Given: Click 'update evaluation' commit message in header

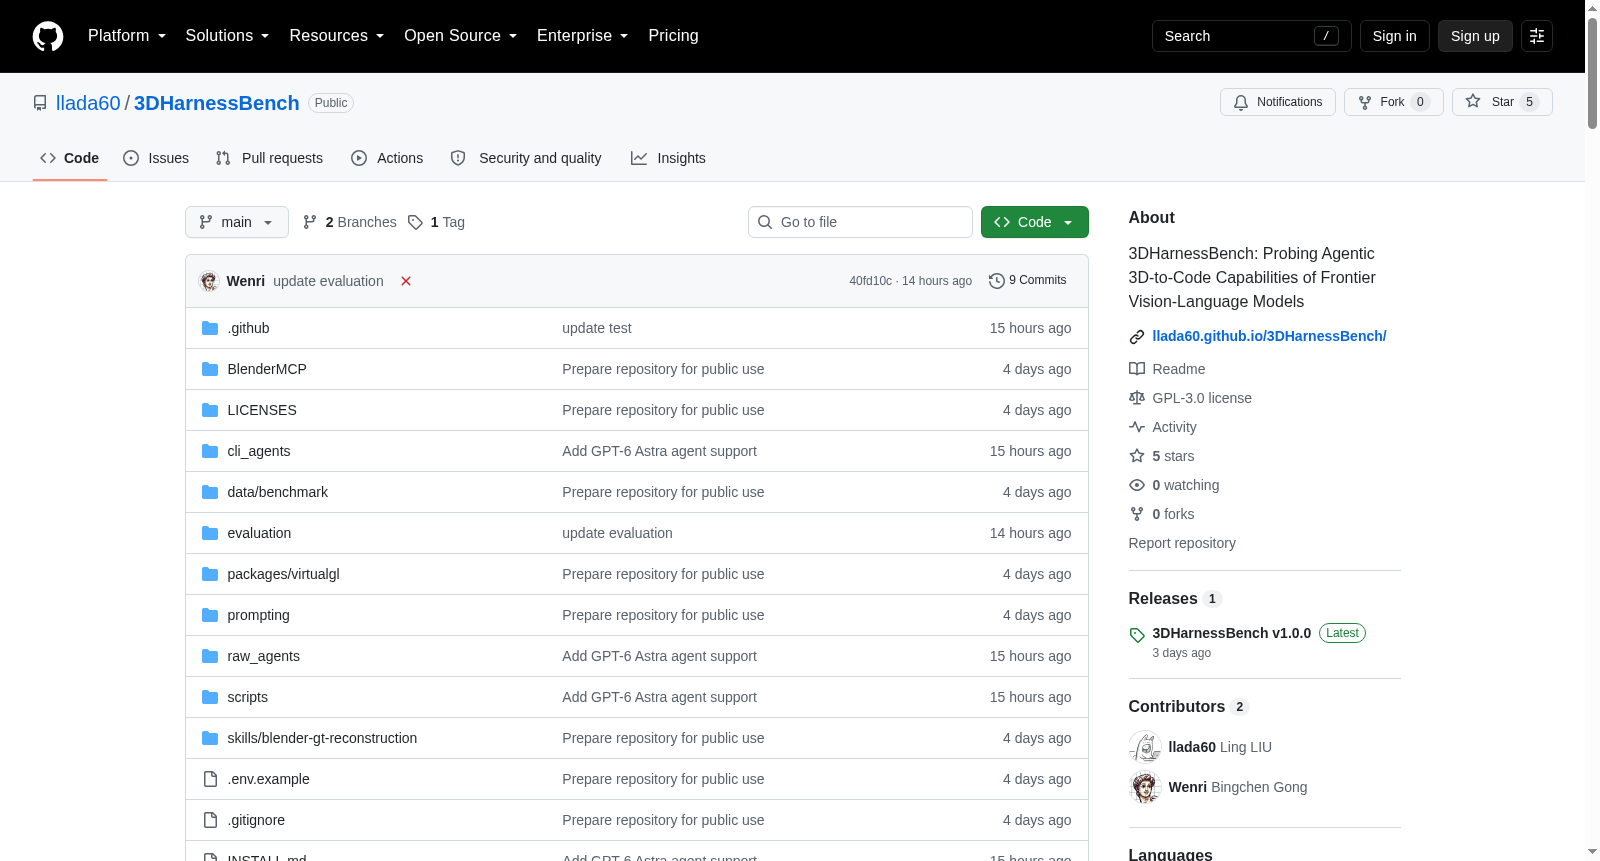Looking at the screenshot, I should [328, 281].
